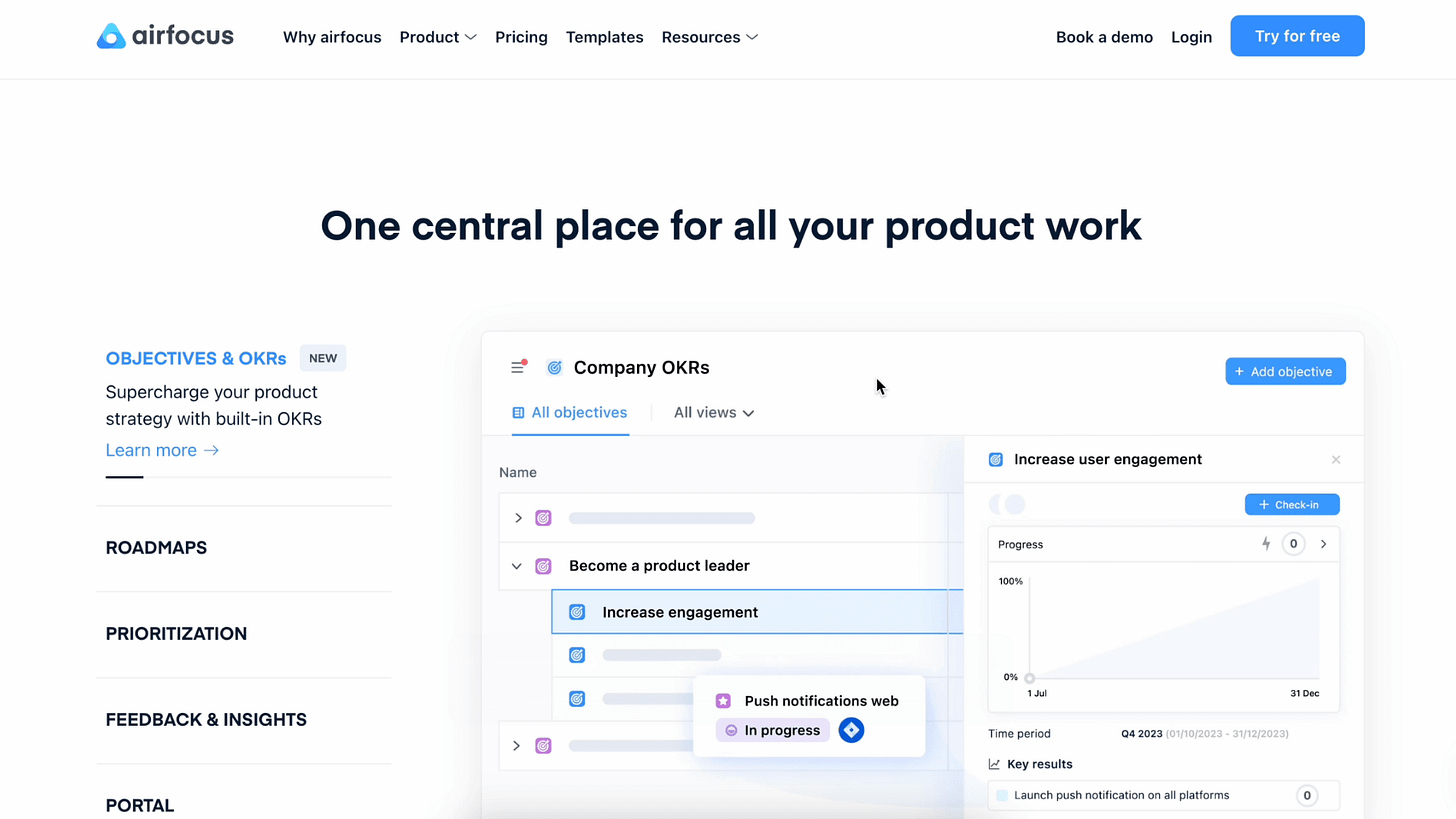This screenshot has width=1456, height=819.
Task: Click the Login link
Action: click(1191, 37)
